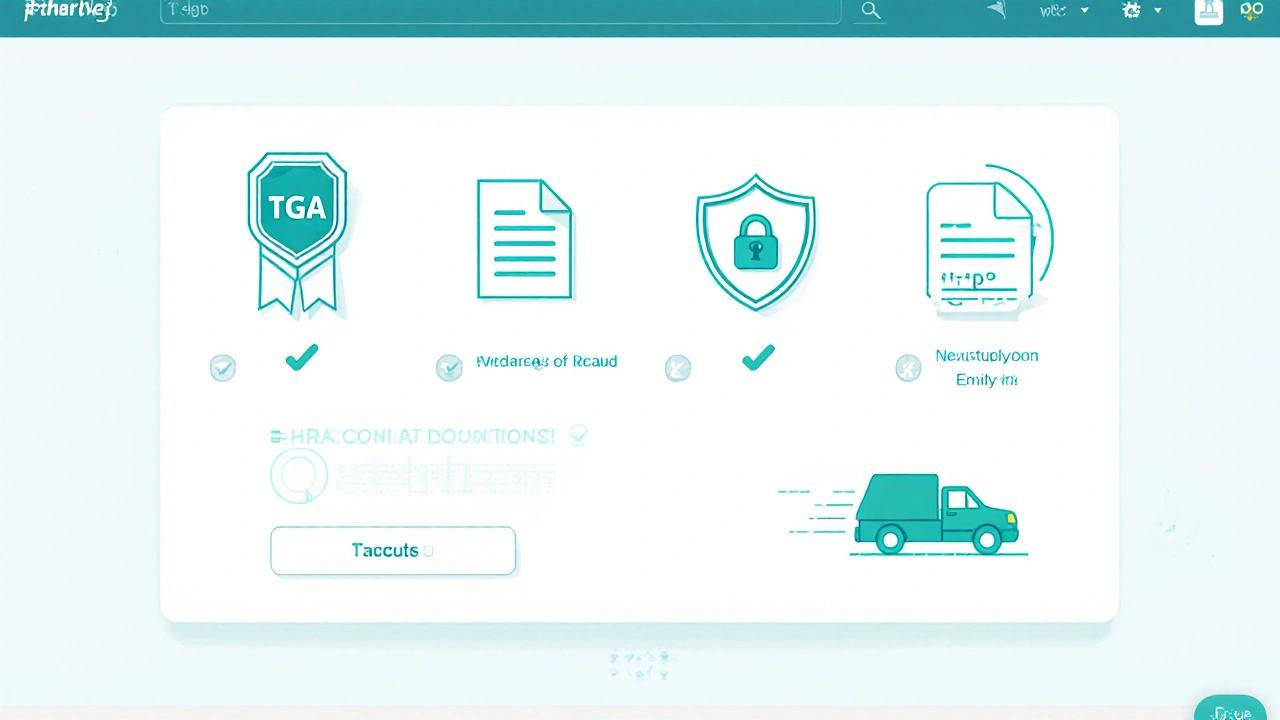Expand the dropdown arrow beside header text
This screenshot has height=720, width=1280.
coord(1084,11)
